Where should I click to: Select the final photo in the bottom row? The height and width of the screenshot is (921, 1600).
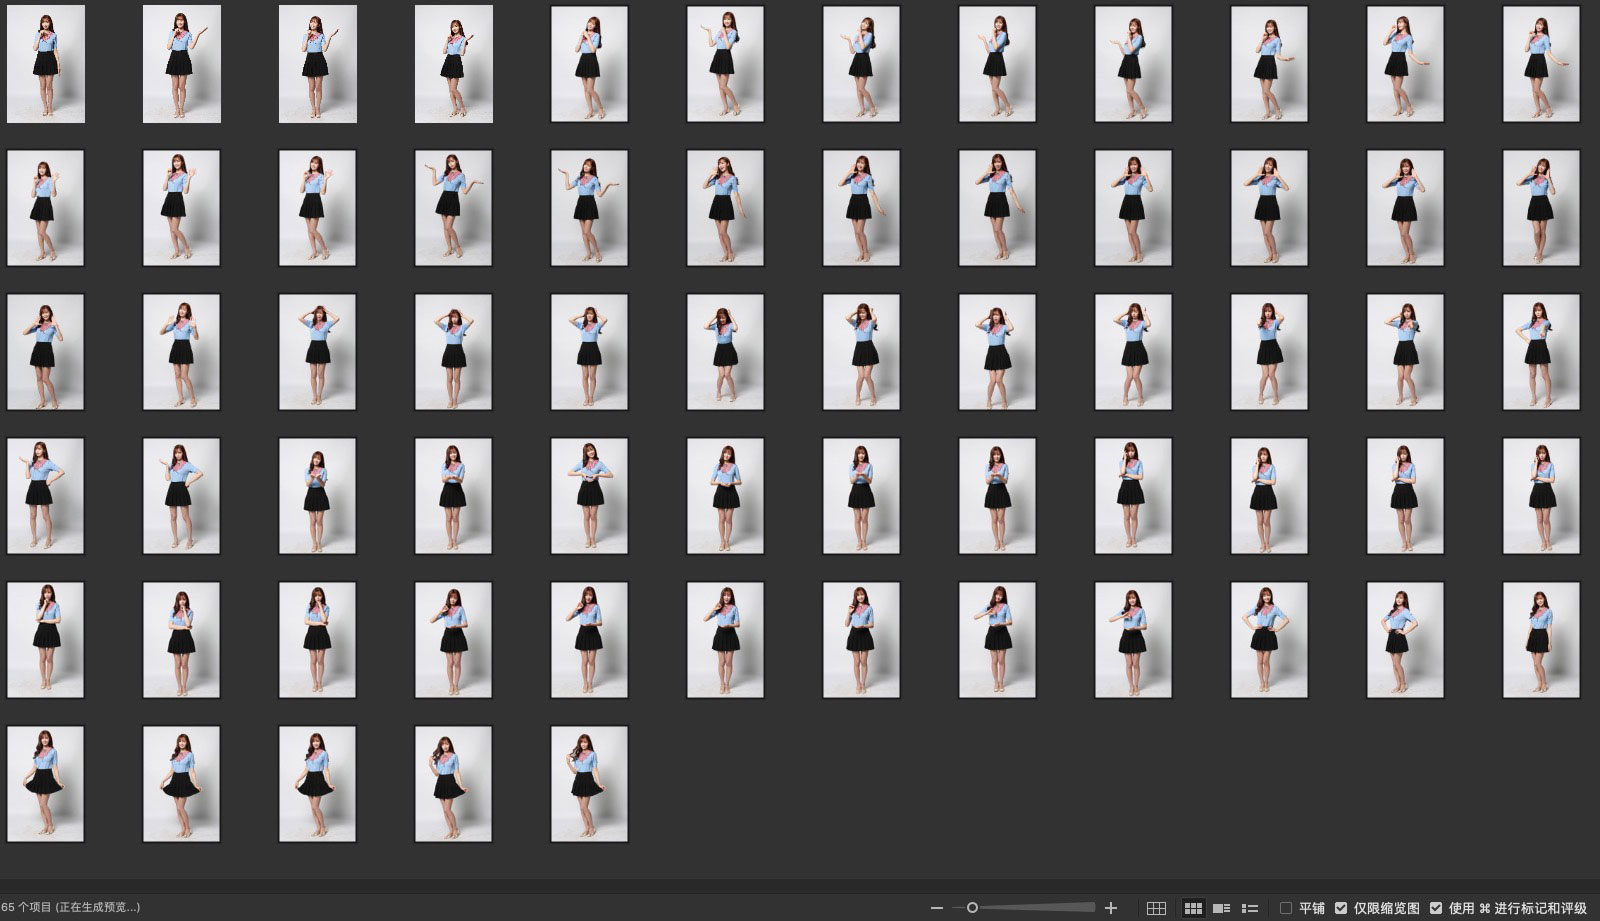(x=589, y=784)
